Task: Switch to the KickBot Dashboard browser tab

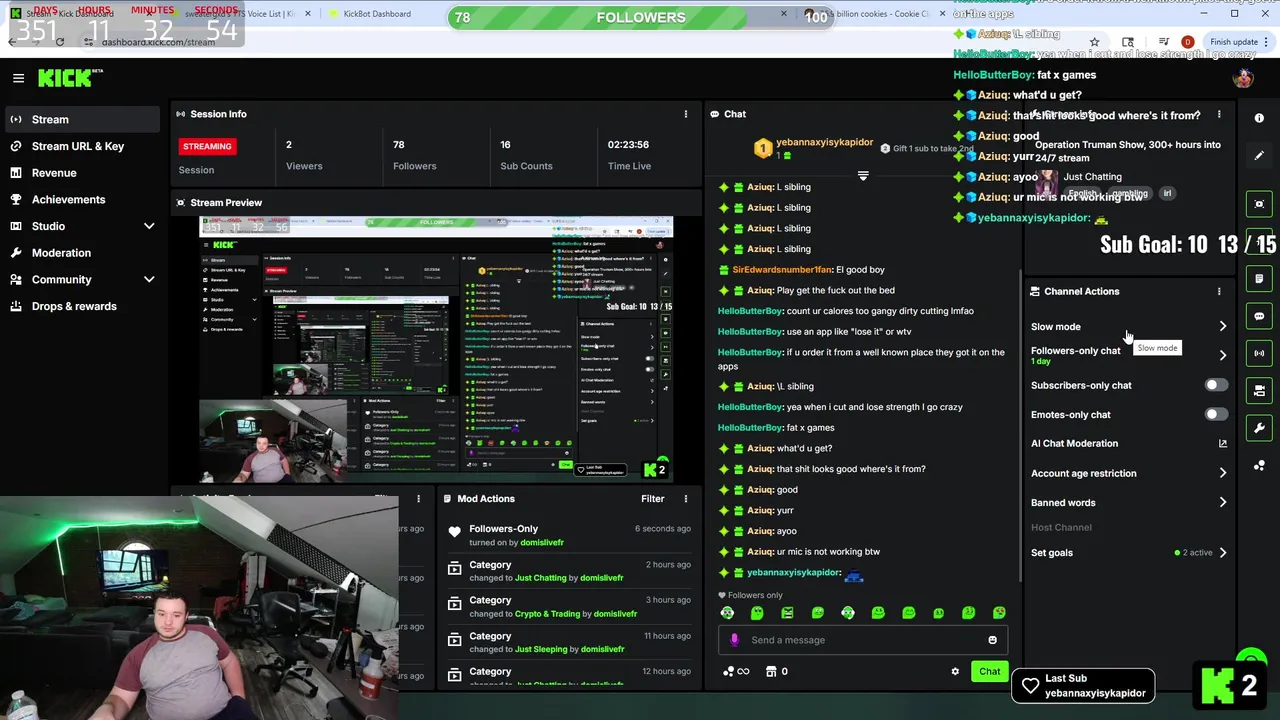Action: [376, 14]
